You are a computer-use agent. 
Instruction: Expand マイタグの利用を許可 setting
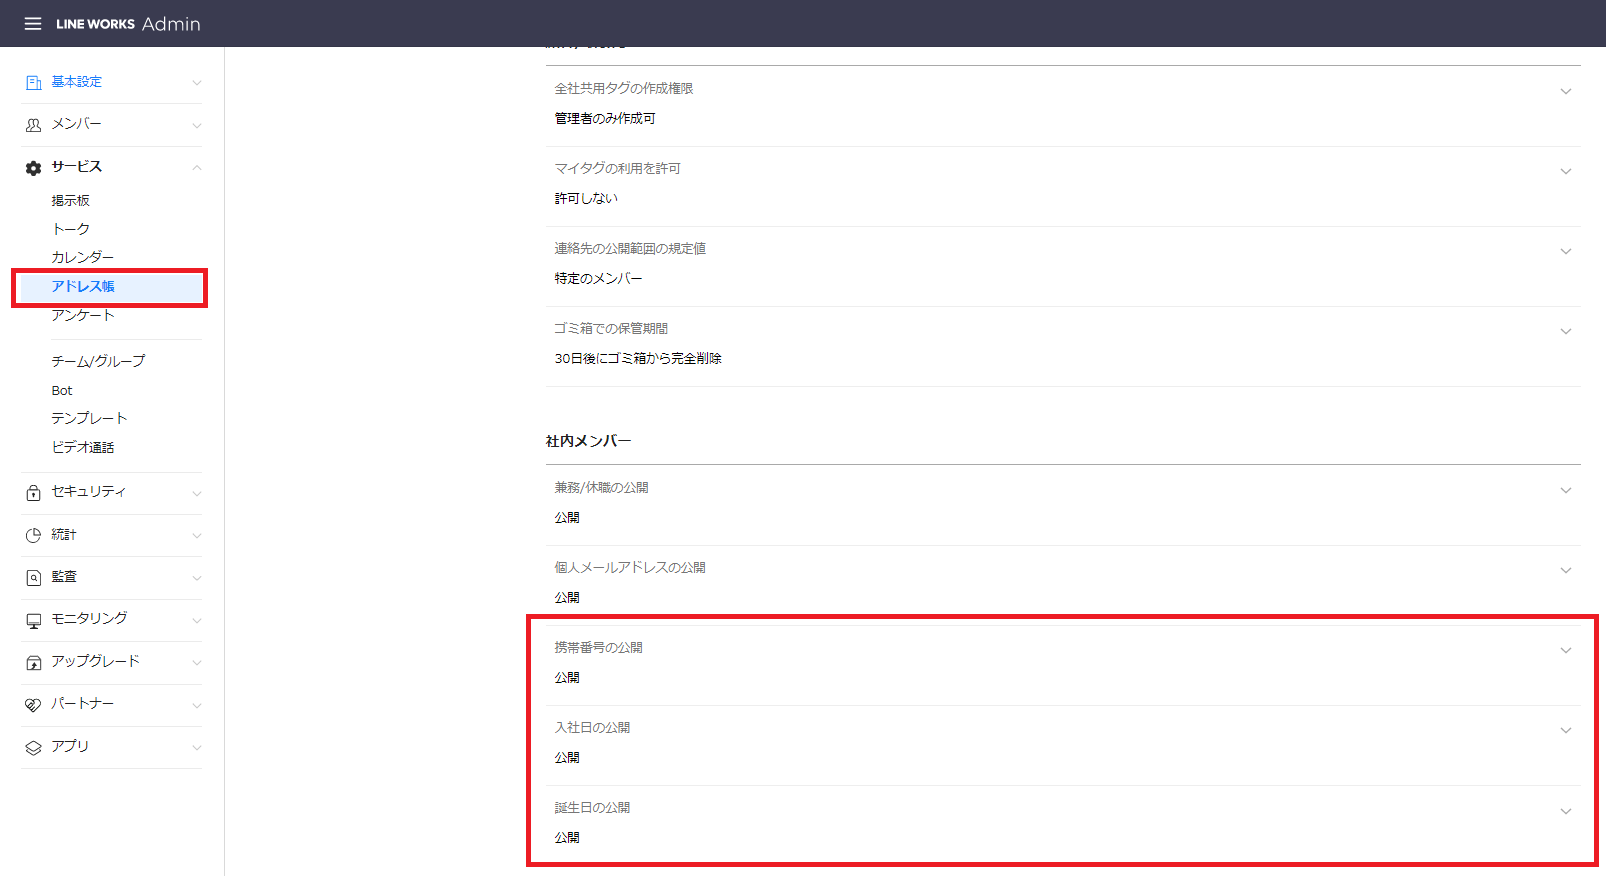point(1565,172)
